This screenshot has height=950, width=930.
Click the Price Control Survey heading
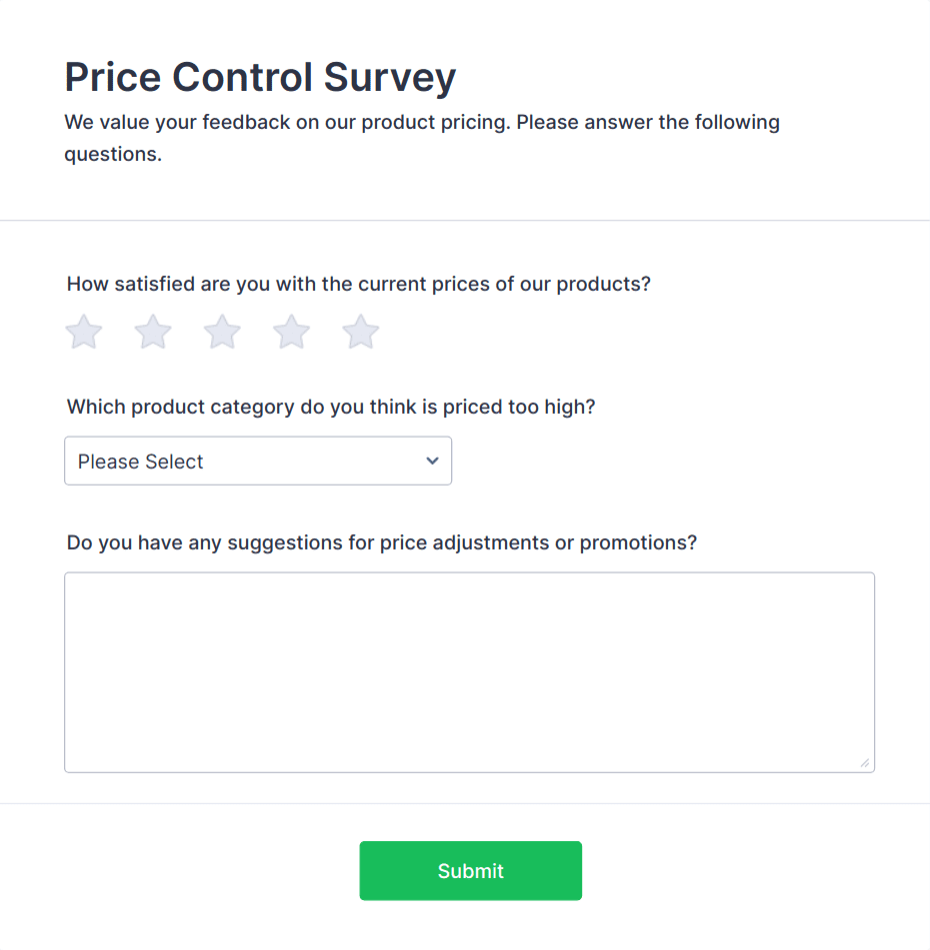click(259, 77)
